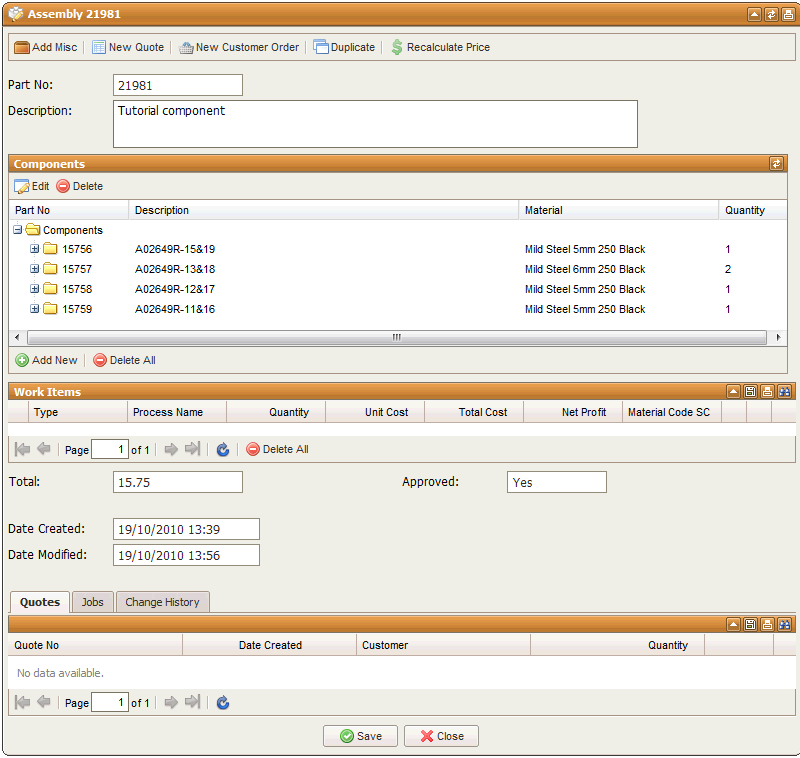
Task: Switch to the Jobs tab
Action: [x=93, y=602]
